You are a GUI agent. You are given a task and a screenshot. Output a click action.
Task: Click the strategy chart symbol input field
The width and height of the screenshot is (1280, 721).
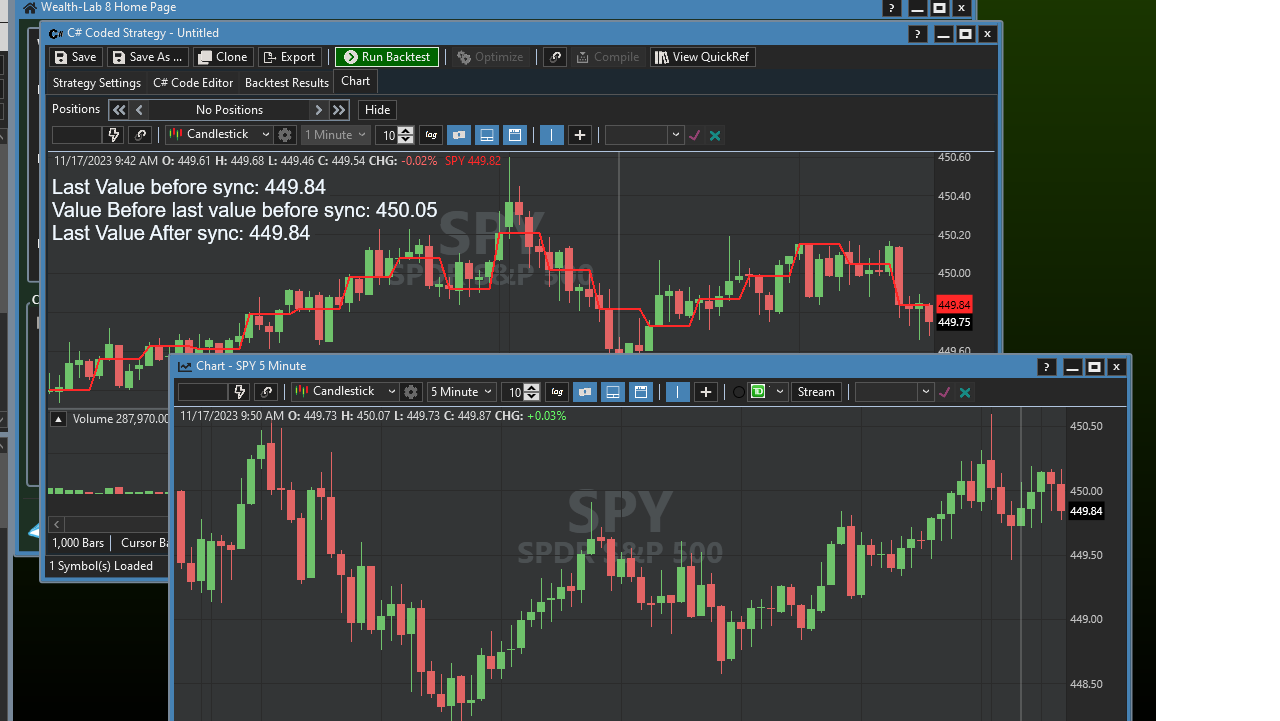(x=77, y=135)
